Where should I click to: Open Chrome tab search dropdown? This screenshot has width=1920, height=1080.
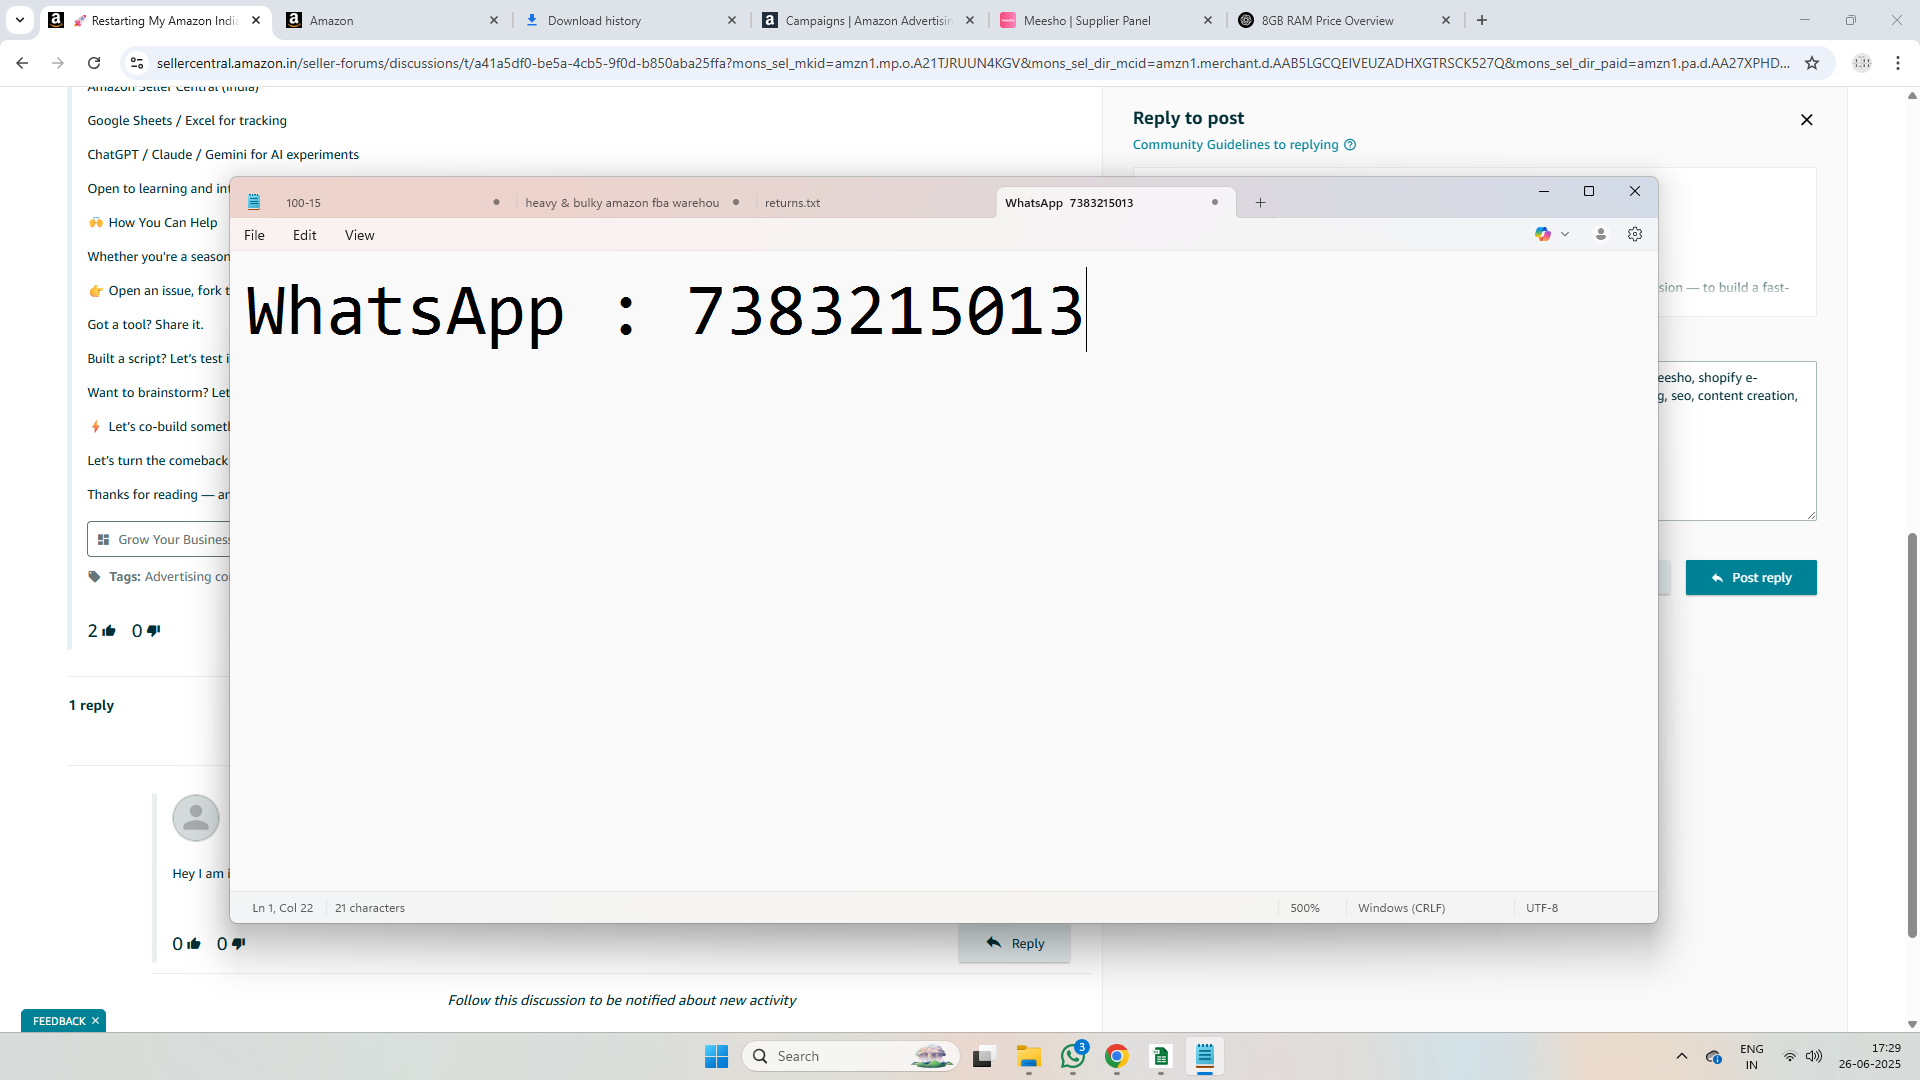(x=19, y=20)
